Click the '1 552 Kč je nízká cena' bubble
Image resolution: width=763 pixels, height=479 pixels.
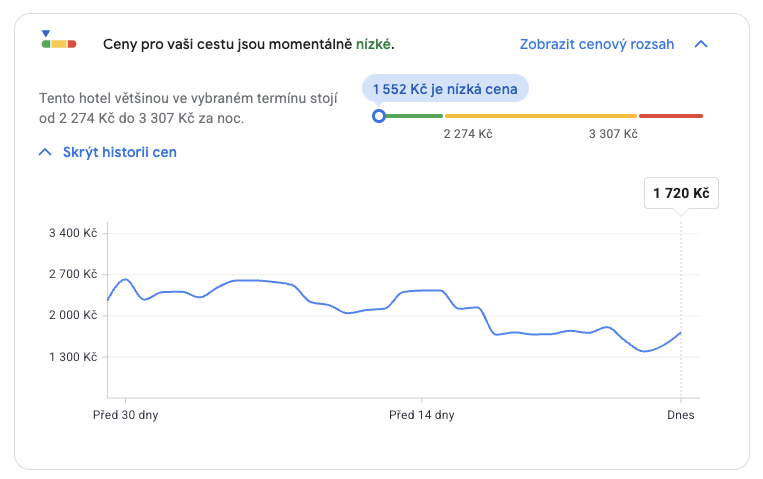point(445,90)
